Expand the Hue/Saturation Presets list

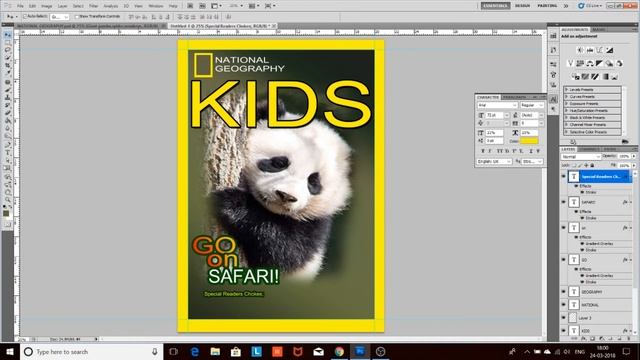tap(593, 111)
